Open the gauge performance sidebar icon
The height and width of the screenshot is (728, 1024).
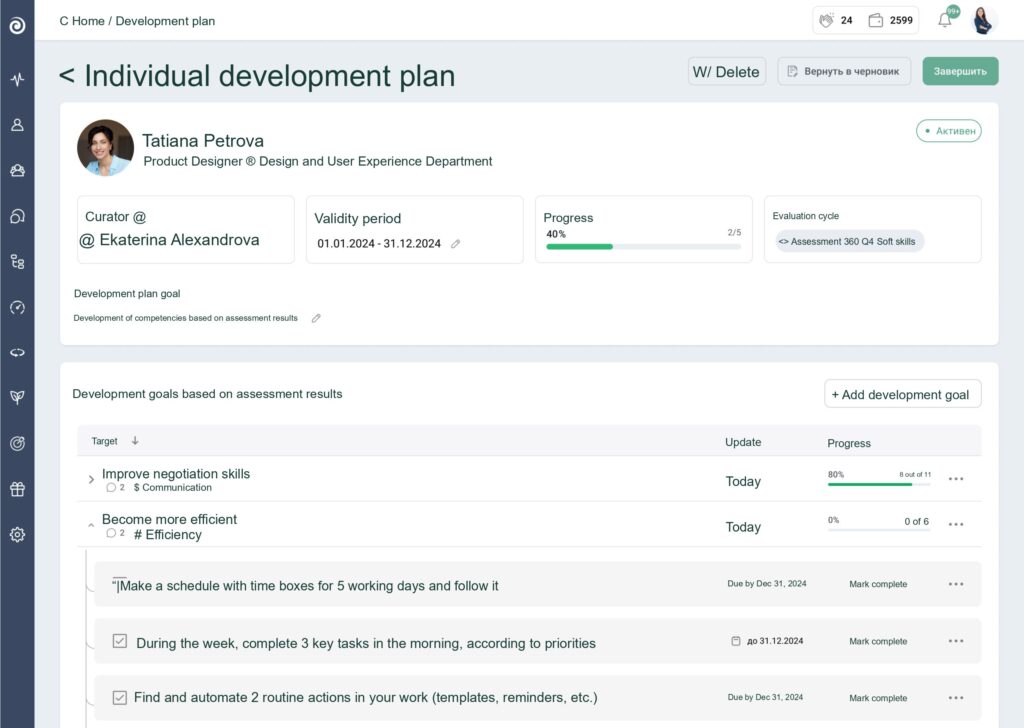17,308
